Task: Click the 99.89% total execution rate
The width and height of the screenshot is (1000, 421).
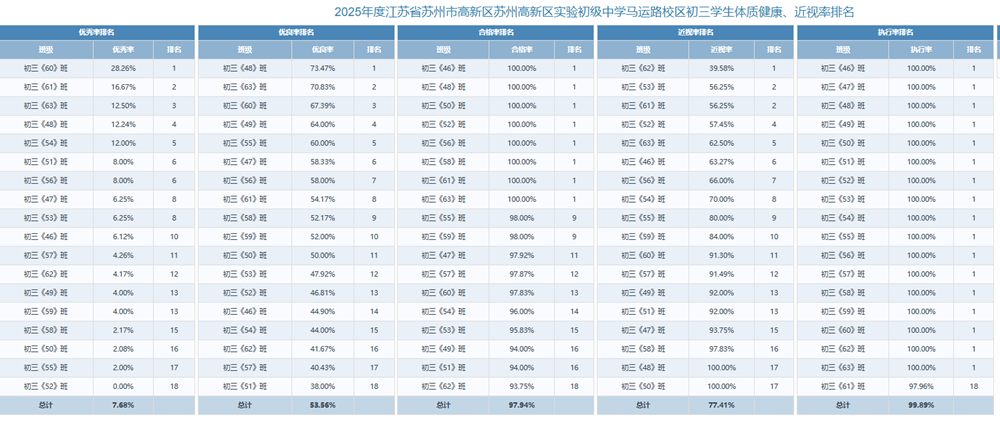Action: [x=921, y=405]
